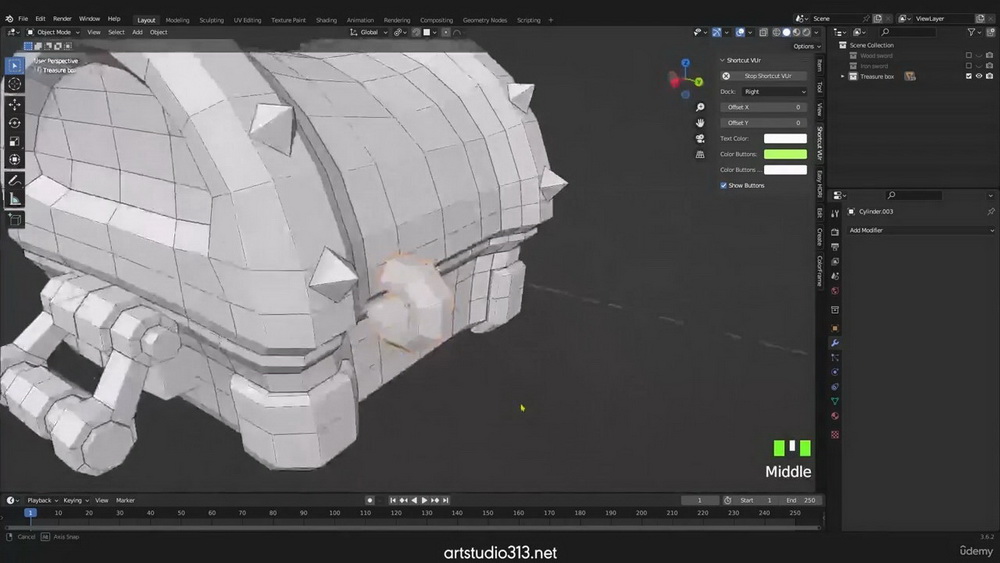Choose the Annotate pencil tool
1000x563 pixels.
click(x=15, y=180)
